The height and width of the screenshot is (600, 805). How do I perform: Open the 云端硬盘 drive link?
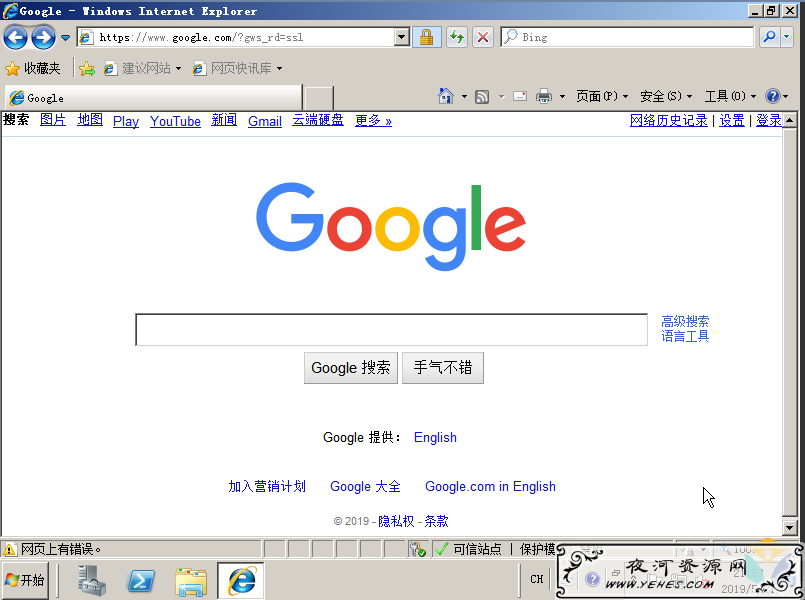[318, 120]
